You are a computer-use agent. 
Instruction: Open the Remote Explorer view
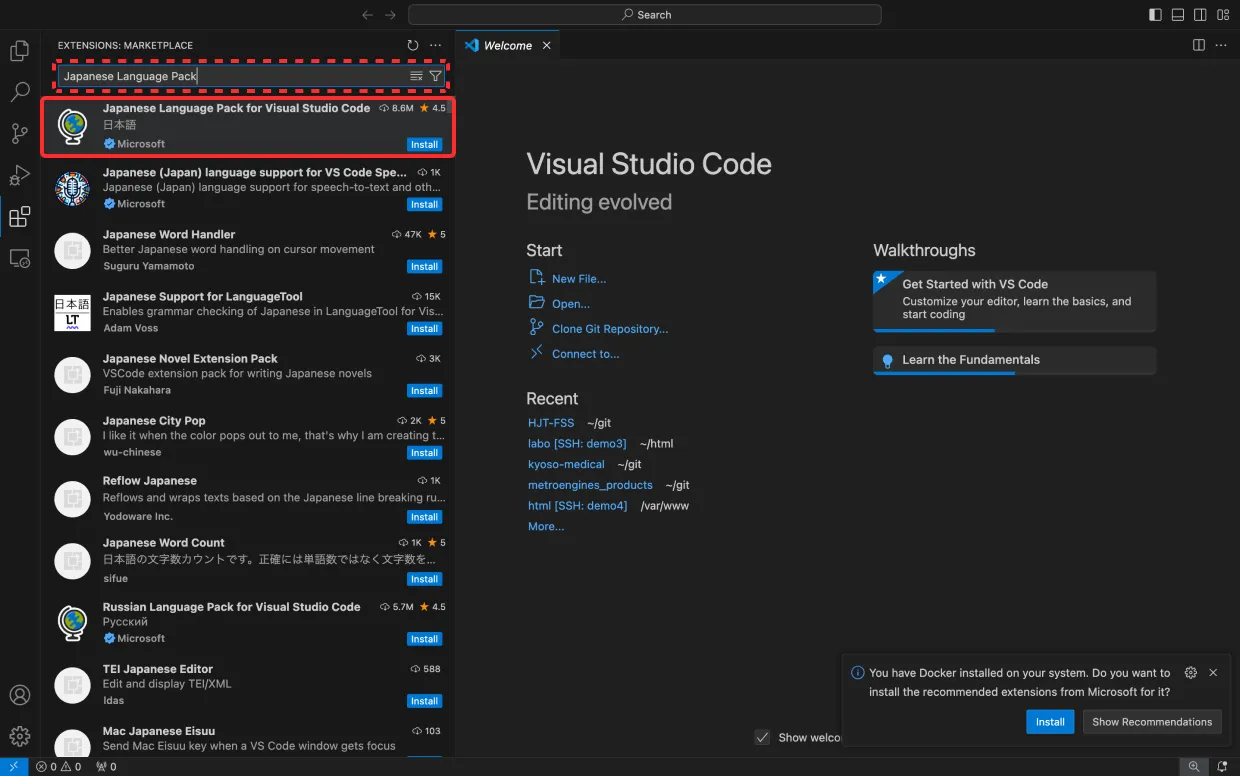[19, 259]
